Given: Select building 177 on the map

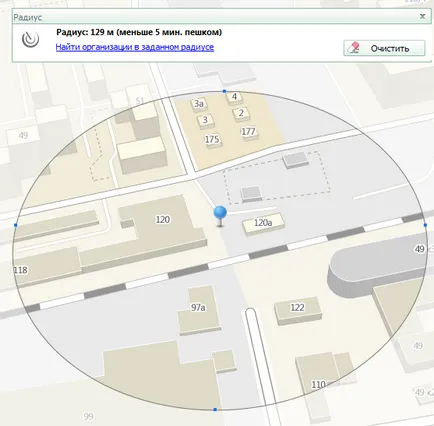Looking at the screenshot, I should (x=248, y=132).
